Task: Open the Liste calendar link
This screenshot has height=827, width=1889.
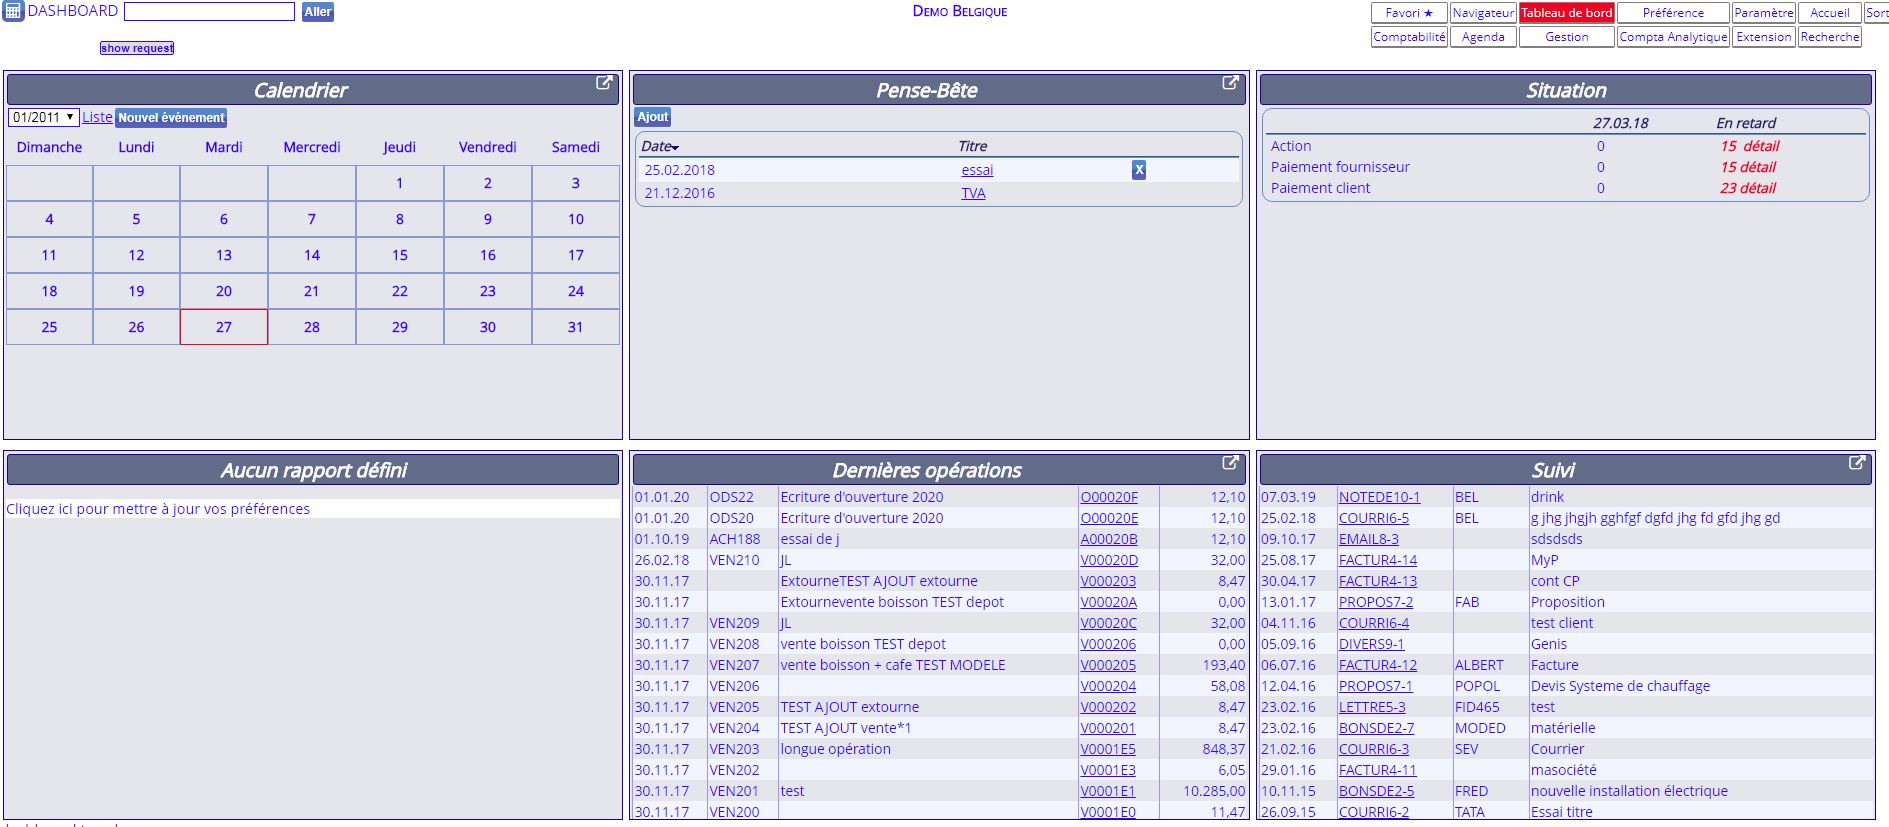Action: pos(97,118)
